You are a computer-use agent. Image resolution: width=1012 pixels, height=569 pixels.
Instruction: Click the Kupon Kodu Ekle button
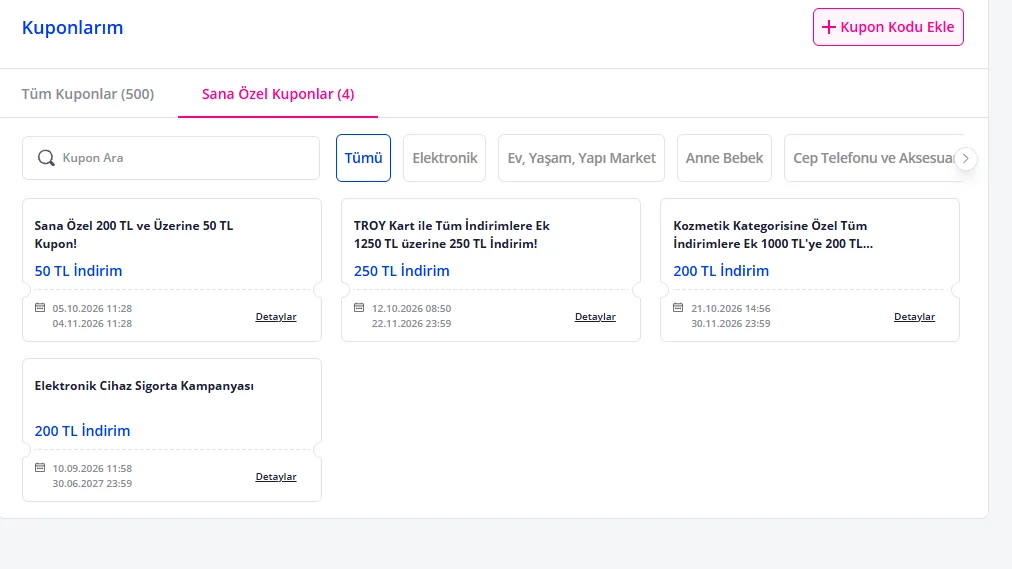click(x=888, y=27)
